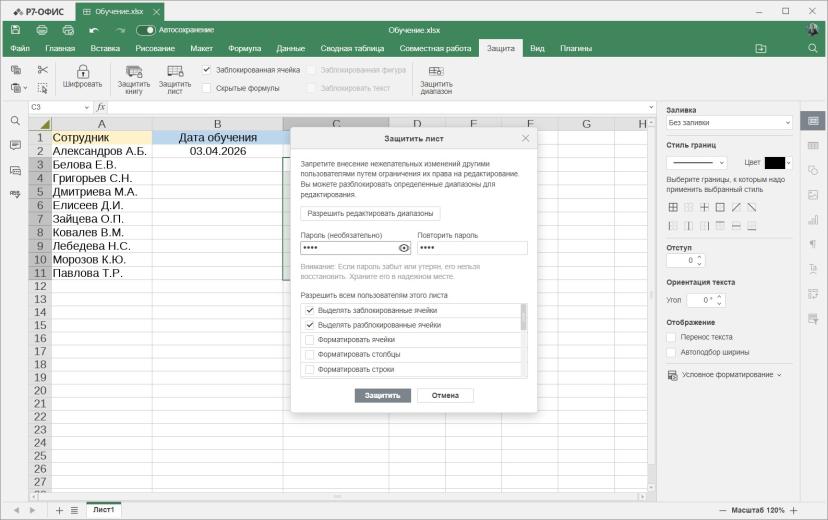Toggle the Автосохранение switch

click(146, 30)
